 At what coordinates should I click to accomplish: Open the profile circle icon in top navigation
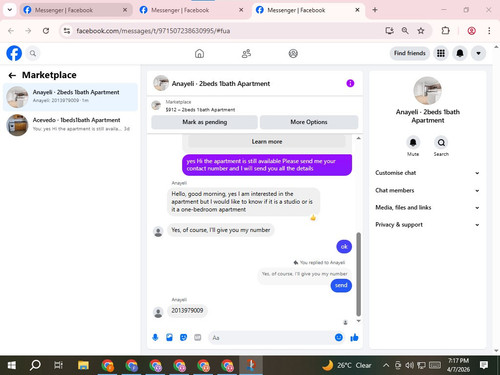[x=293, y=53]
